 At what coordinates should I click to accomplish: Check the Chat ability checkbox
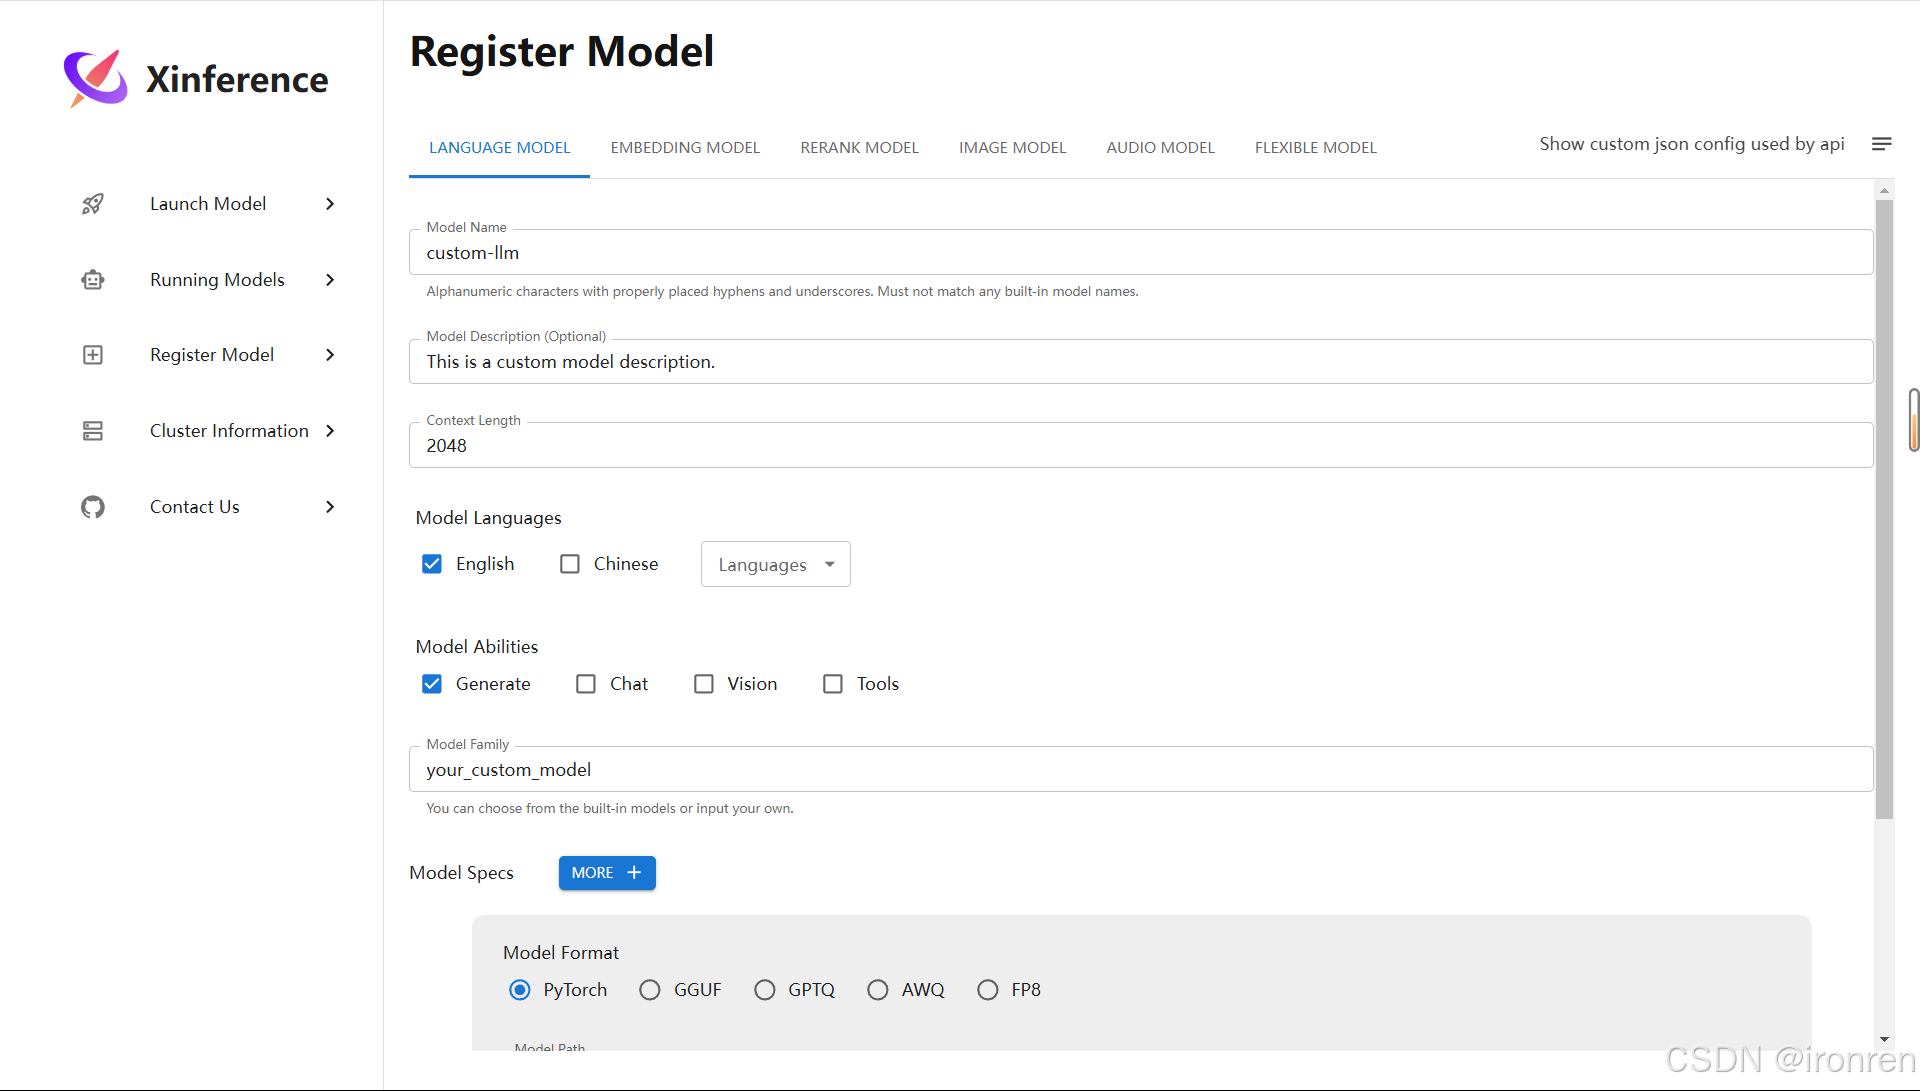click(586, 684)
